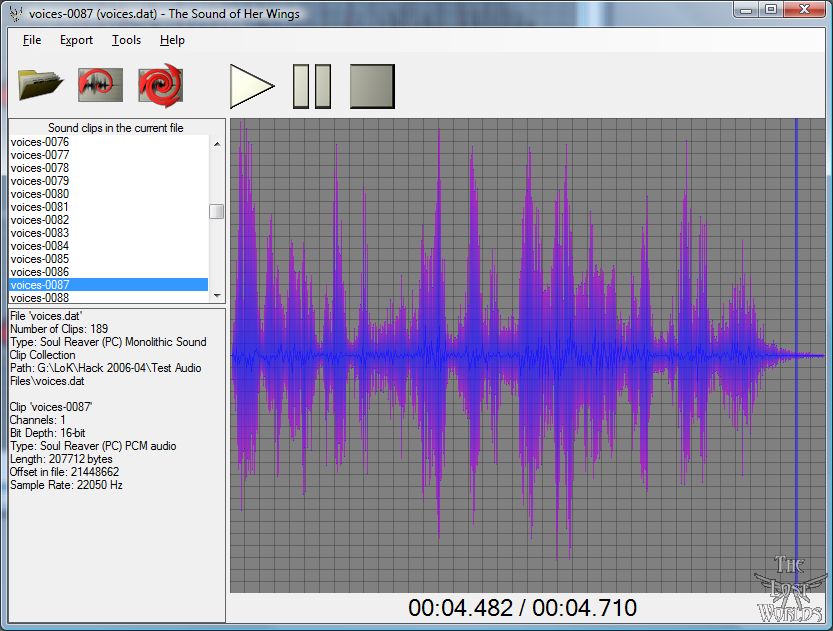Viewport: 833px width, 631px height.
Task: Click the clip list scroll up arrow
Action: [x=217, y=144]
